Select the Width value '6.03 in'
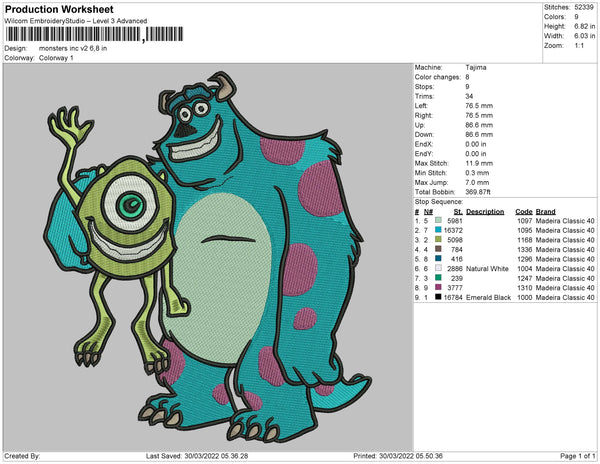 [585, 36]
